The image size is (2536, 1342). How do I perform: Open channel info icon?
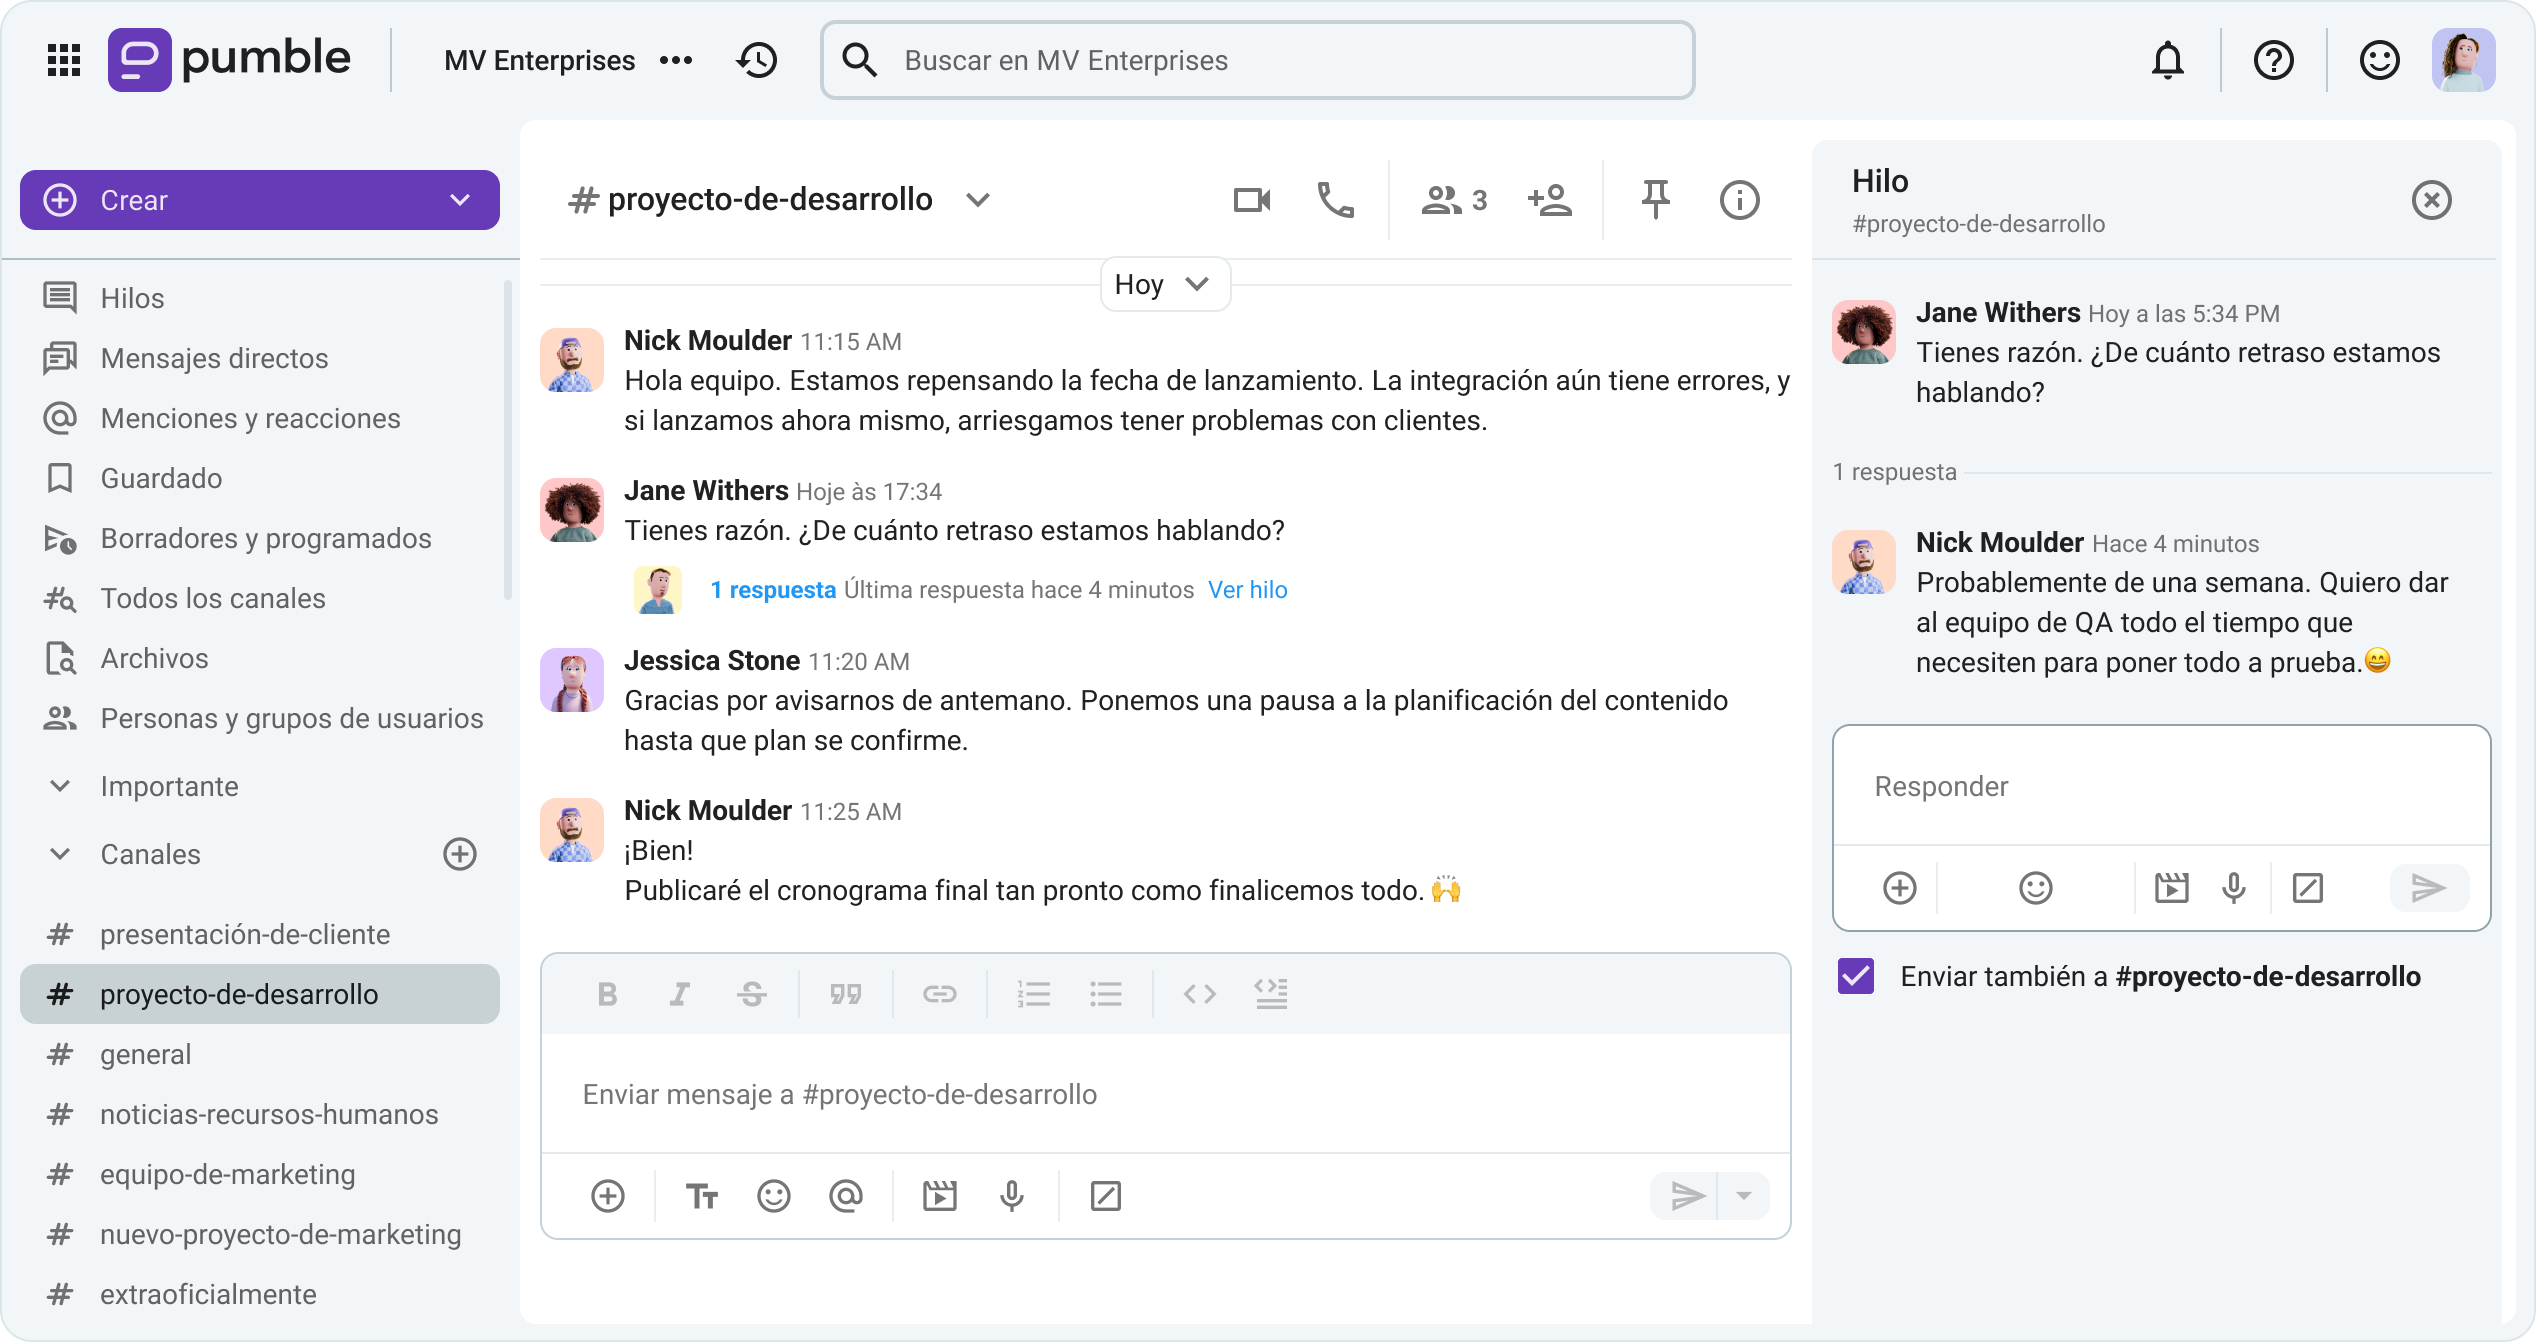pos(1739,200)
